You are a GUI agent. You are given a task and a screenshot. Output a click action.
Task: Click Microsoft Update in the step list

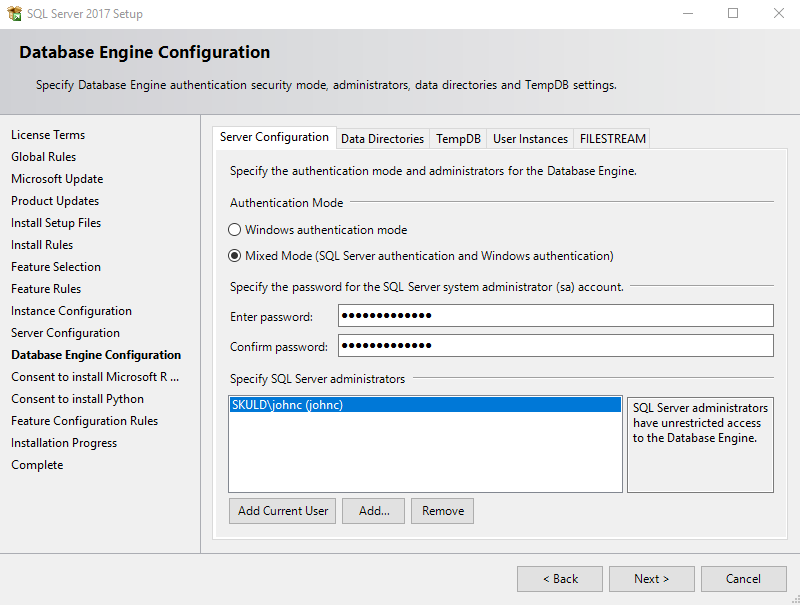coord(57,179)
